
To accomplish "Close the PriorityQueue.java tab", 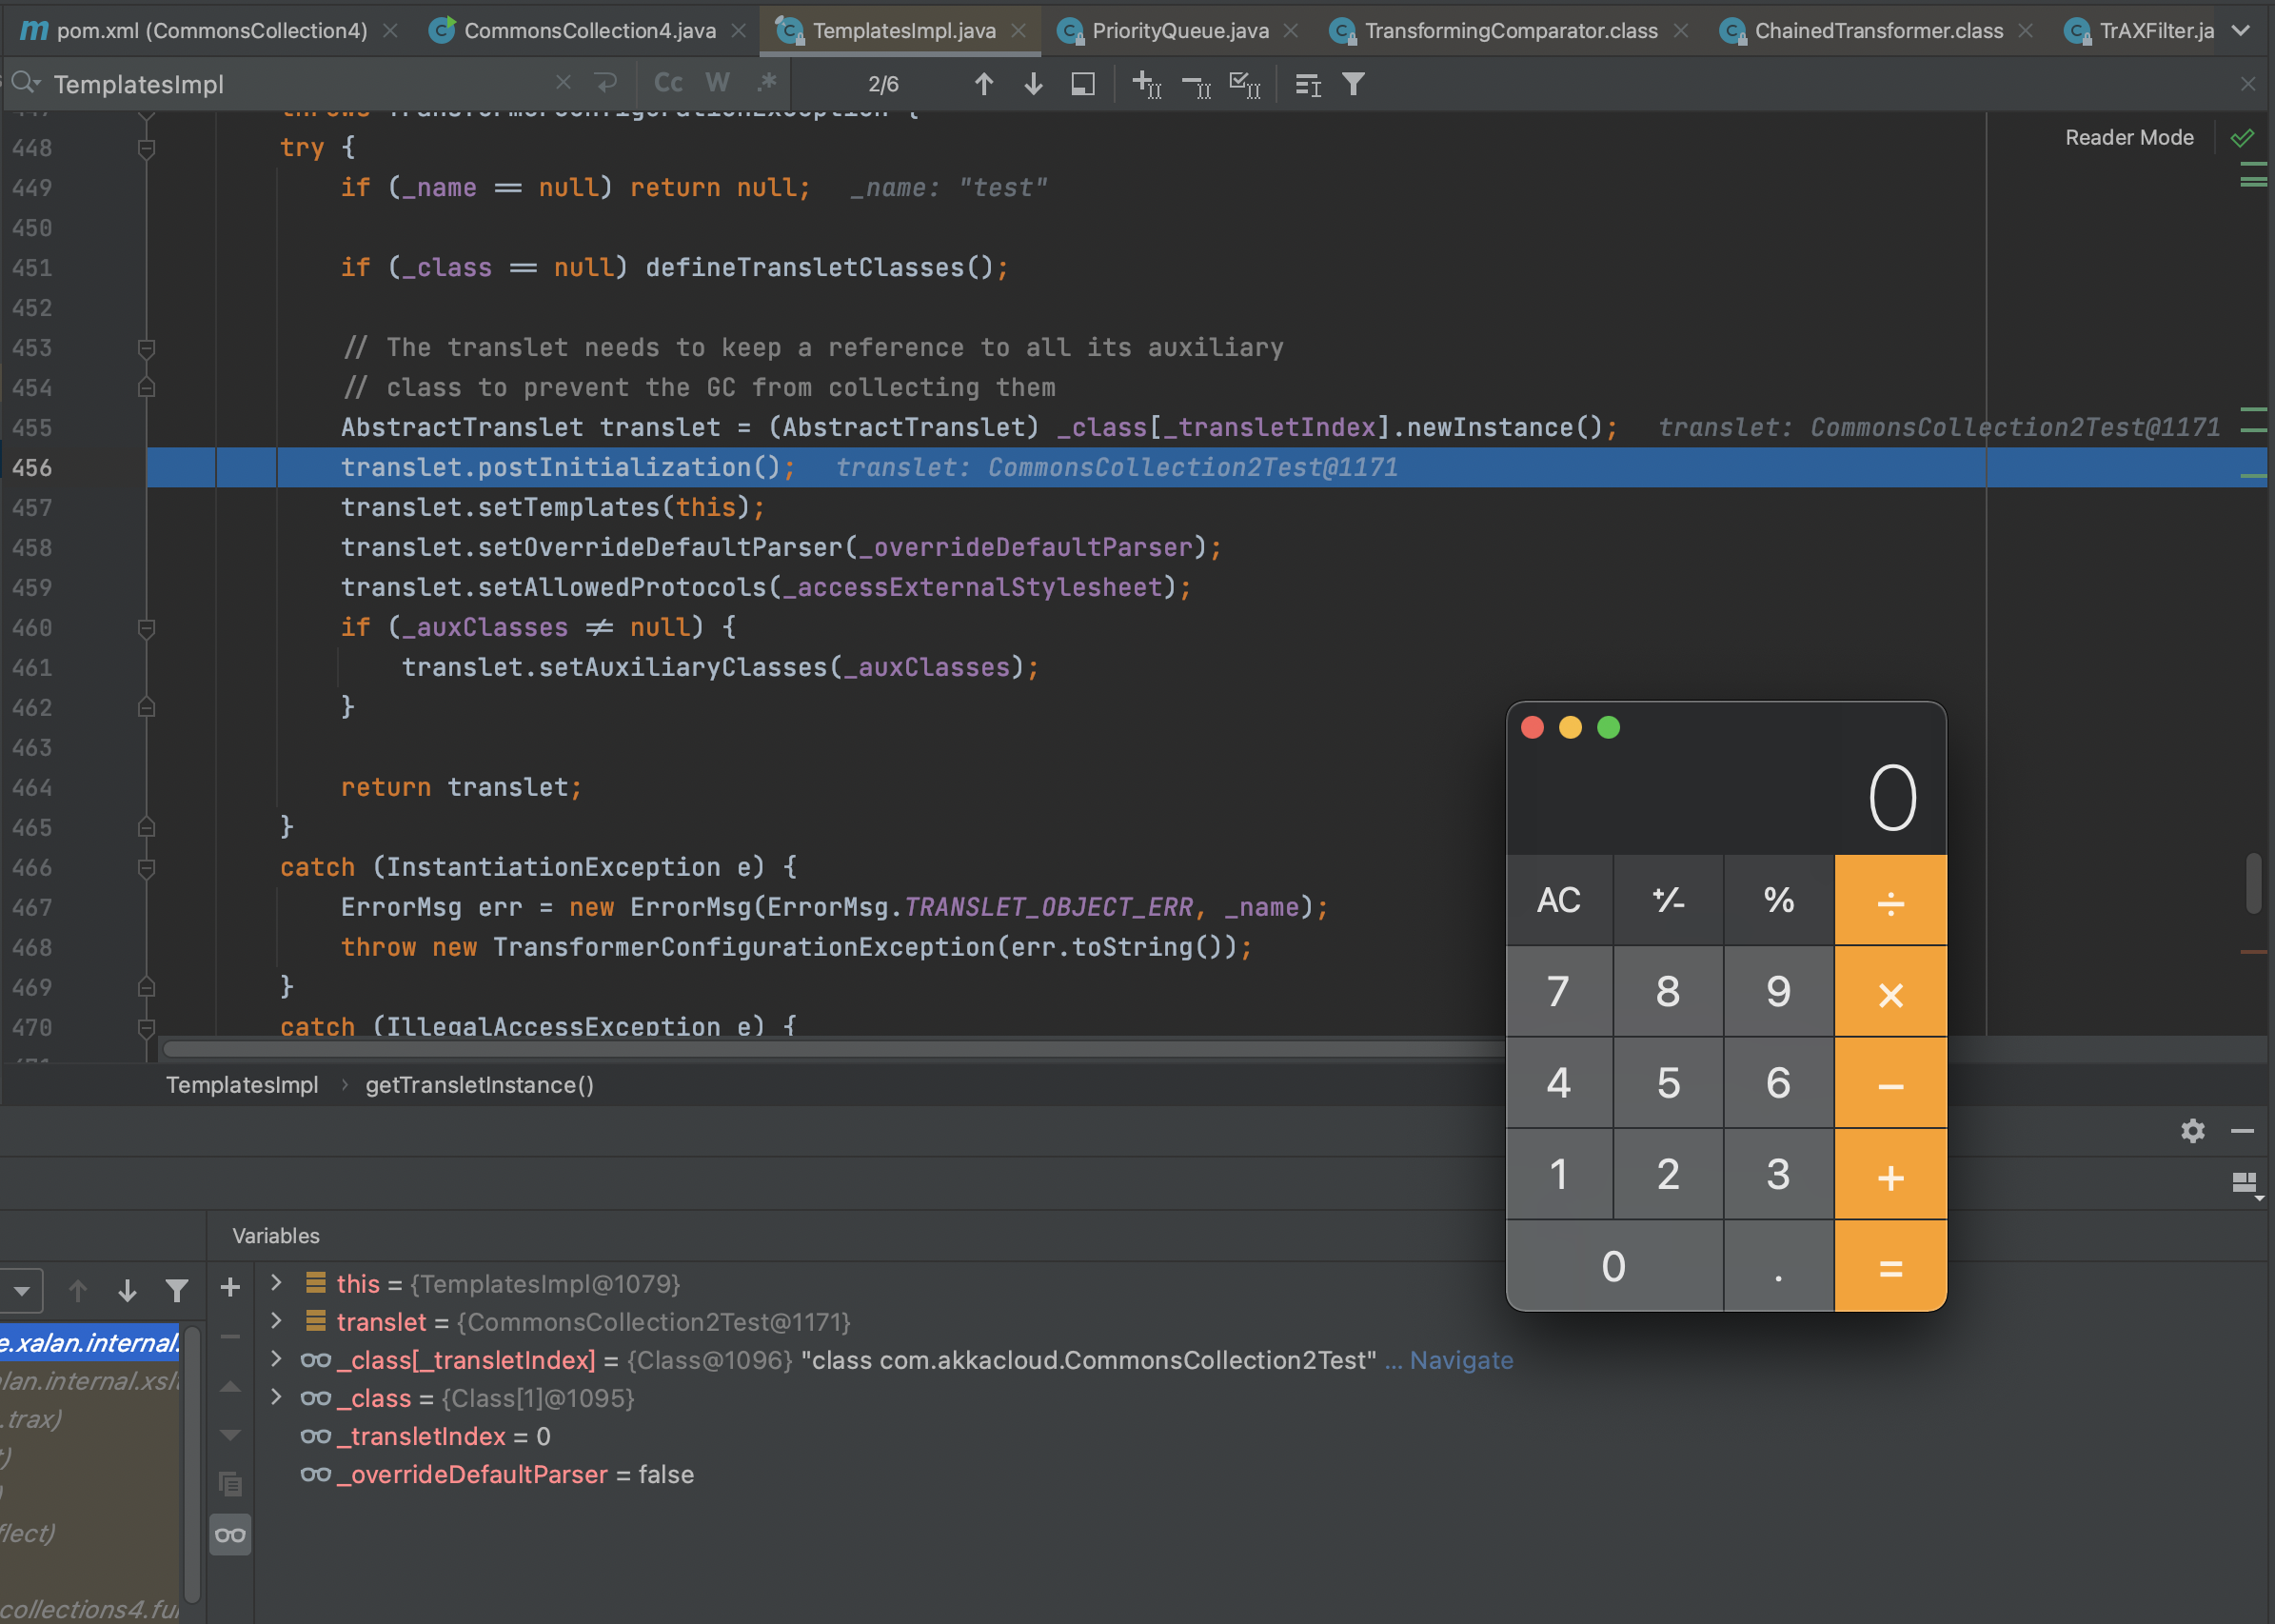I will coord(1291,31).
